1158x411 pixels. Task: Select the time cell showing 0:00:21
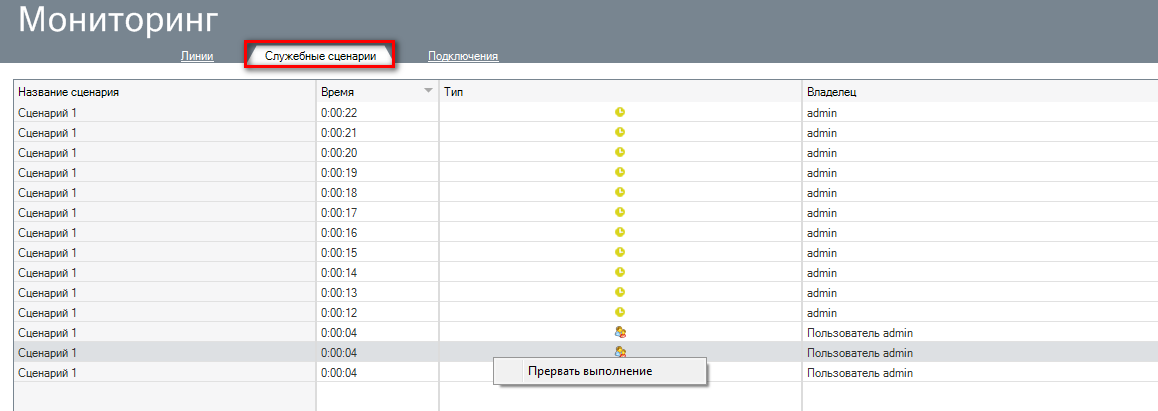click(x=339, y=133)
